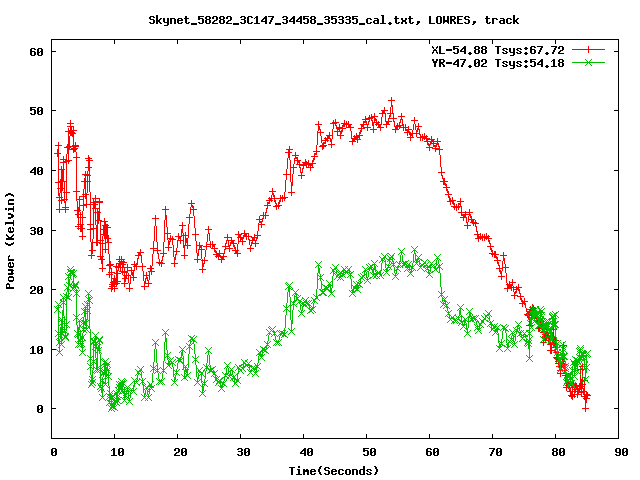The width and height of the screenshot is (640, 480).
Task: Click the x-axis tick label 90
Action: click(x=621, y=452)
